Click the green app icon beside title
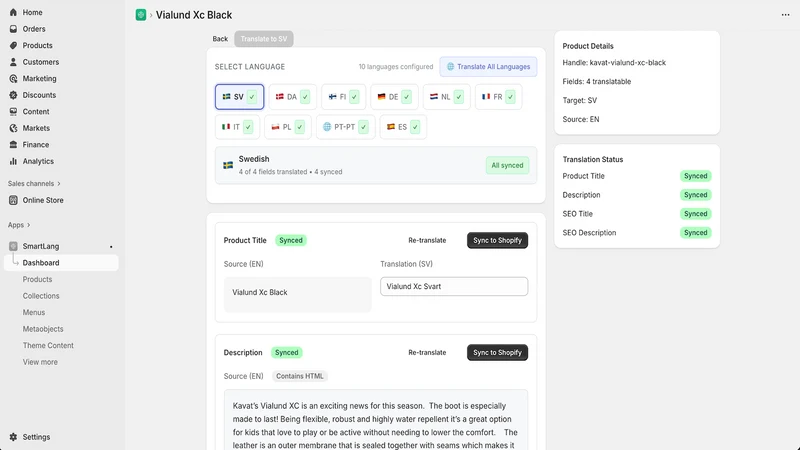This screenshot has width=800, height=450. [x=141, y=15]
